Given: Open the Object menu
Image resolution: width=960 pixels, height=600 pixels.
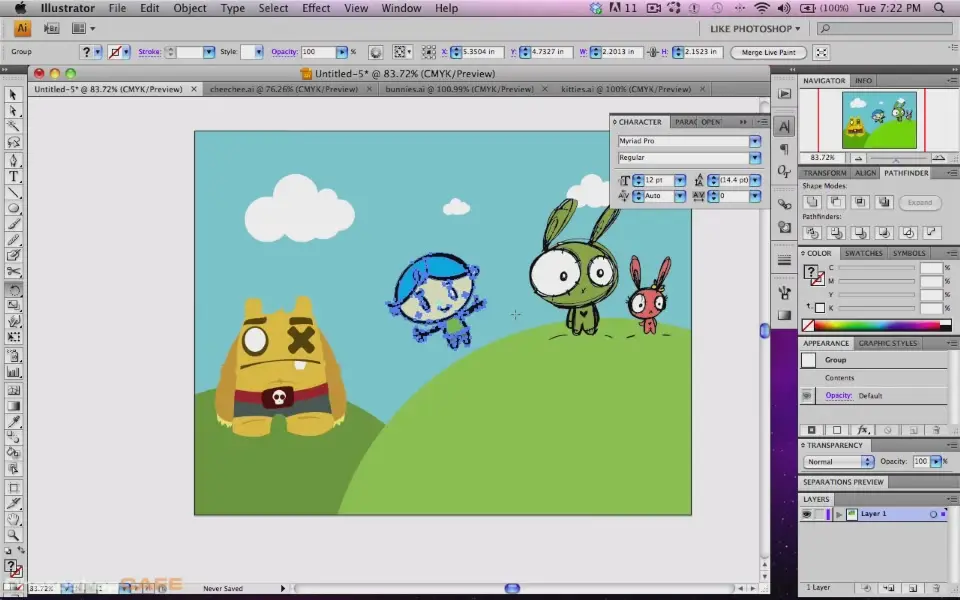Looking at the screenshot, I should coord(190,8).
